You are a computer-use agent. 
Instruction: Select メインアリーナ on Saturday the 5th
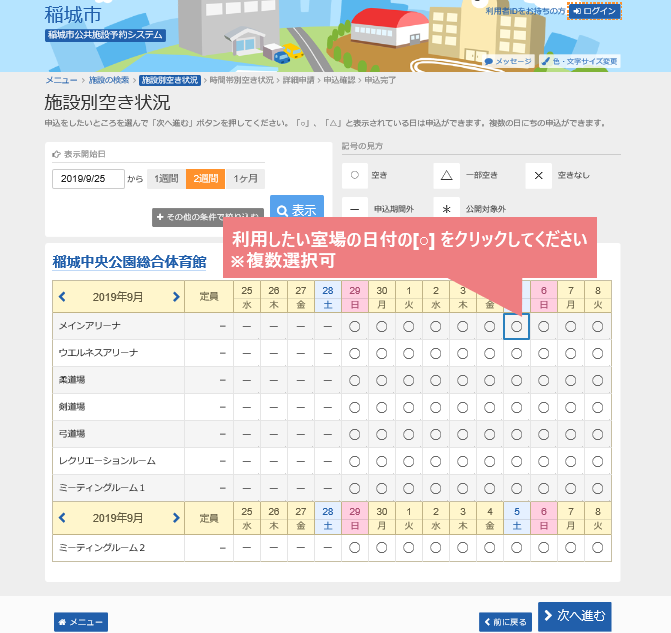[516, 326]
